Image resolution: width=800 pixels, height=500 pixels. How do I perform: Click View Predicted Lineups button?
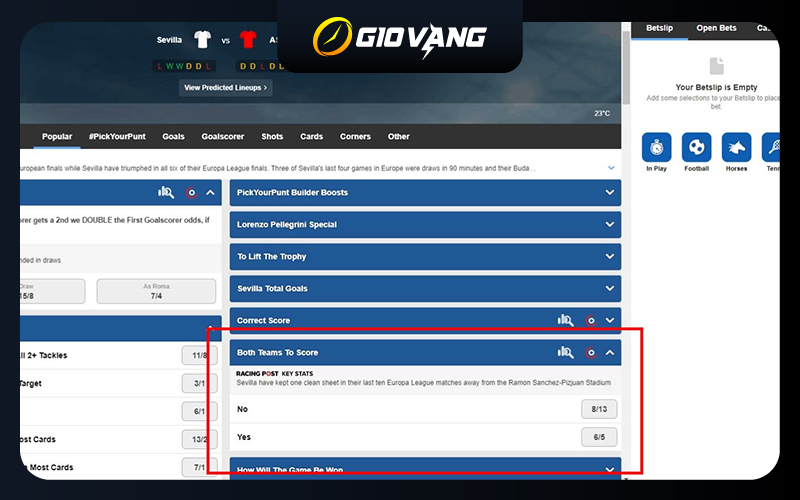pos(226,88)
